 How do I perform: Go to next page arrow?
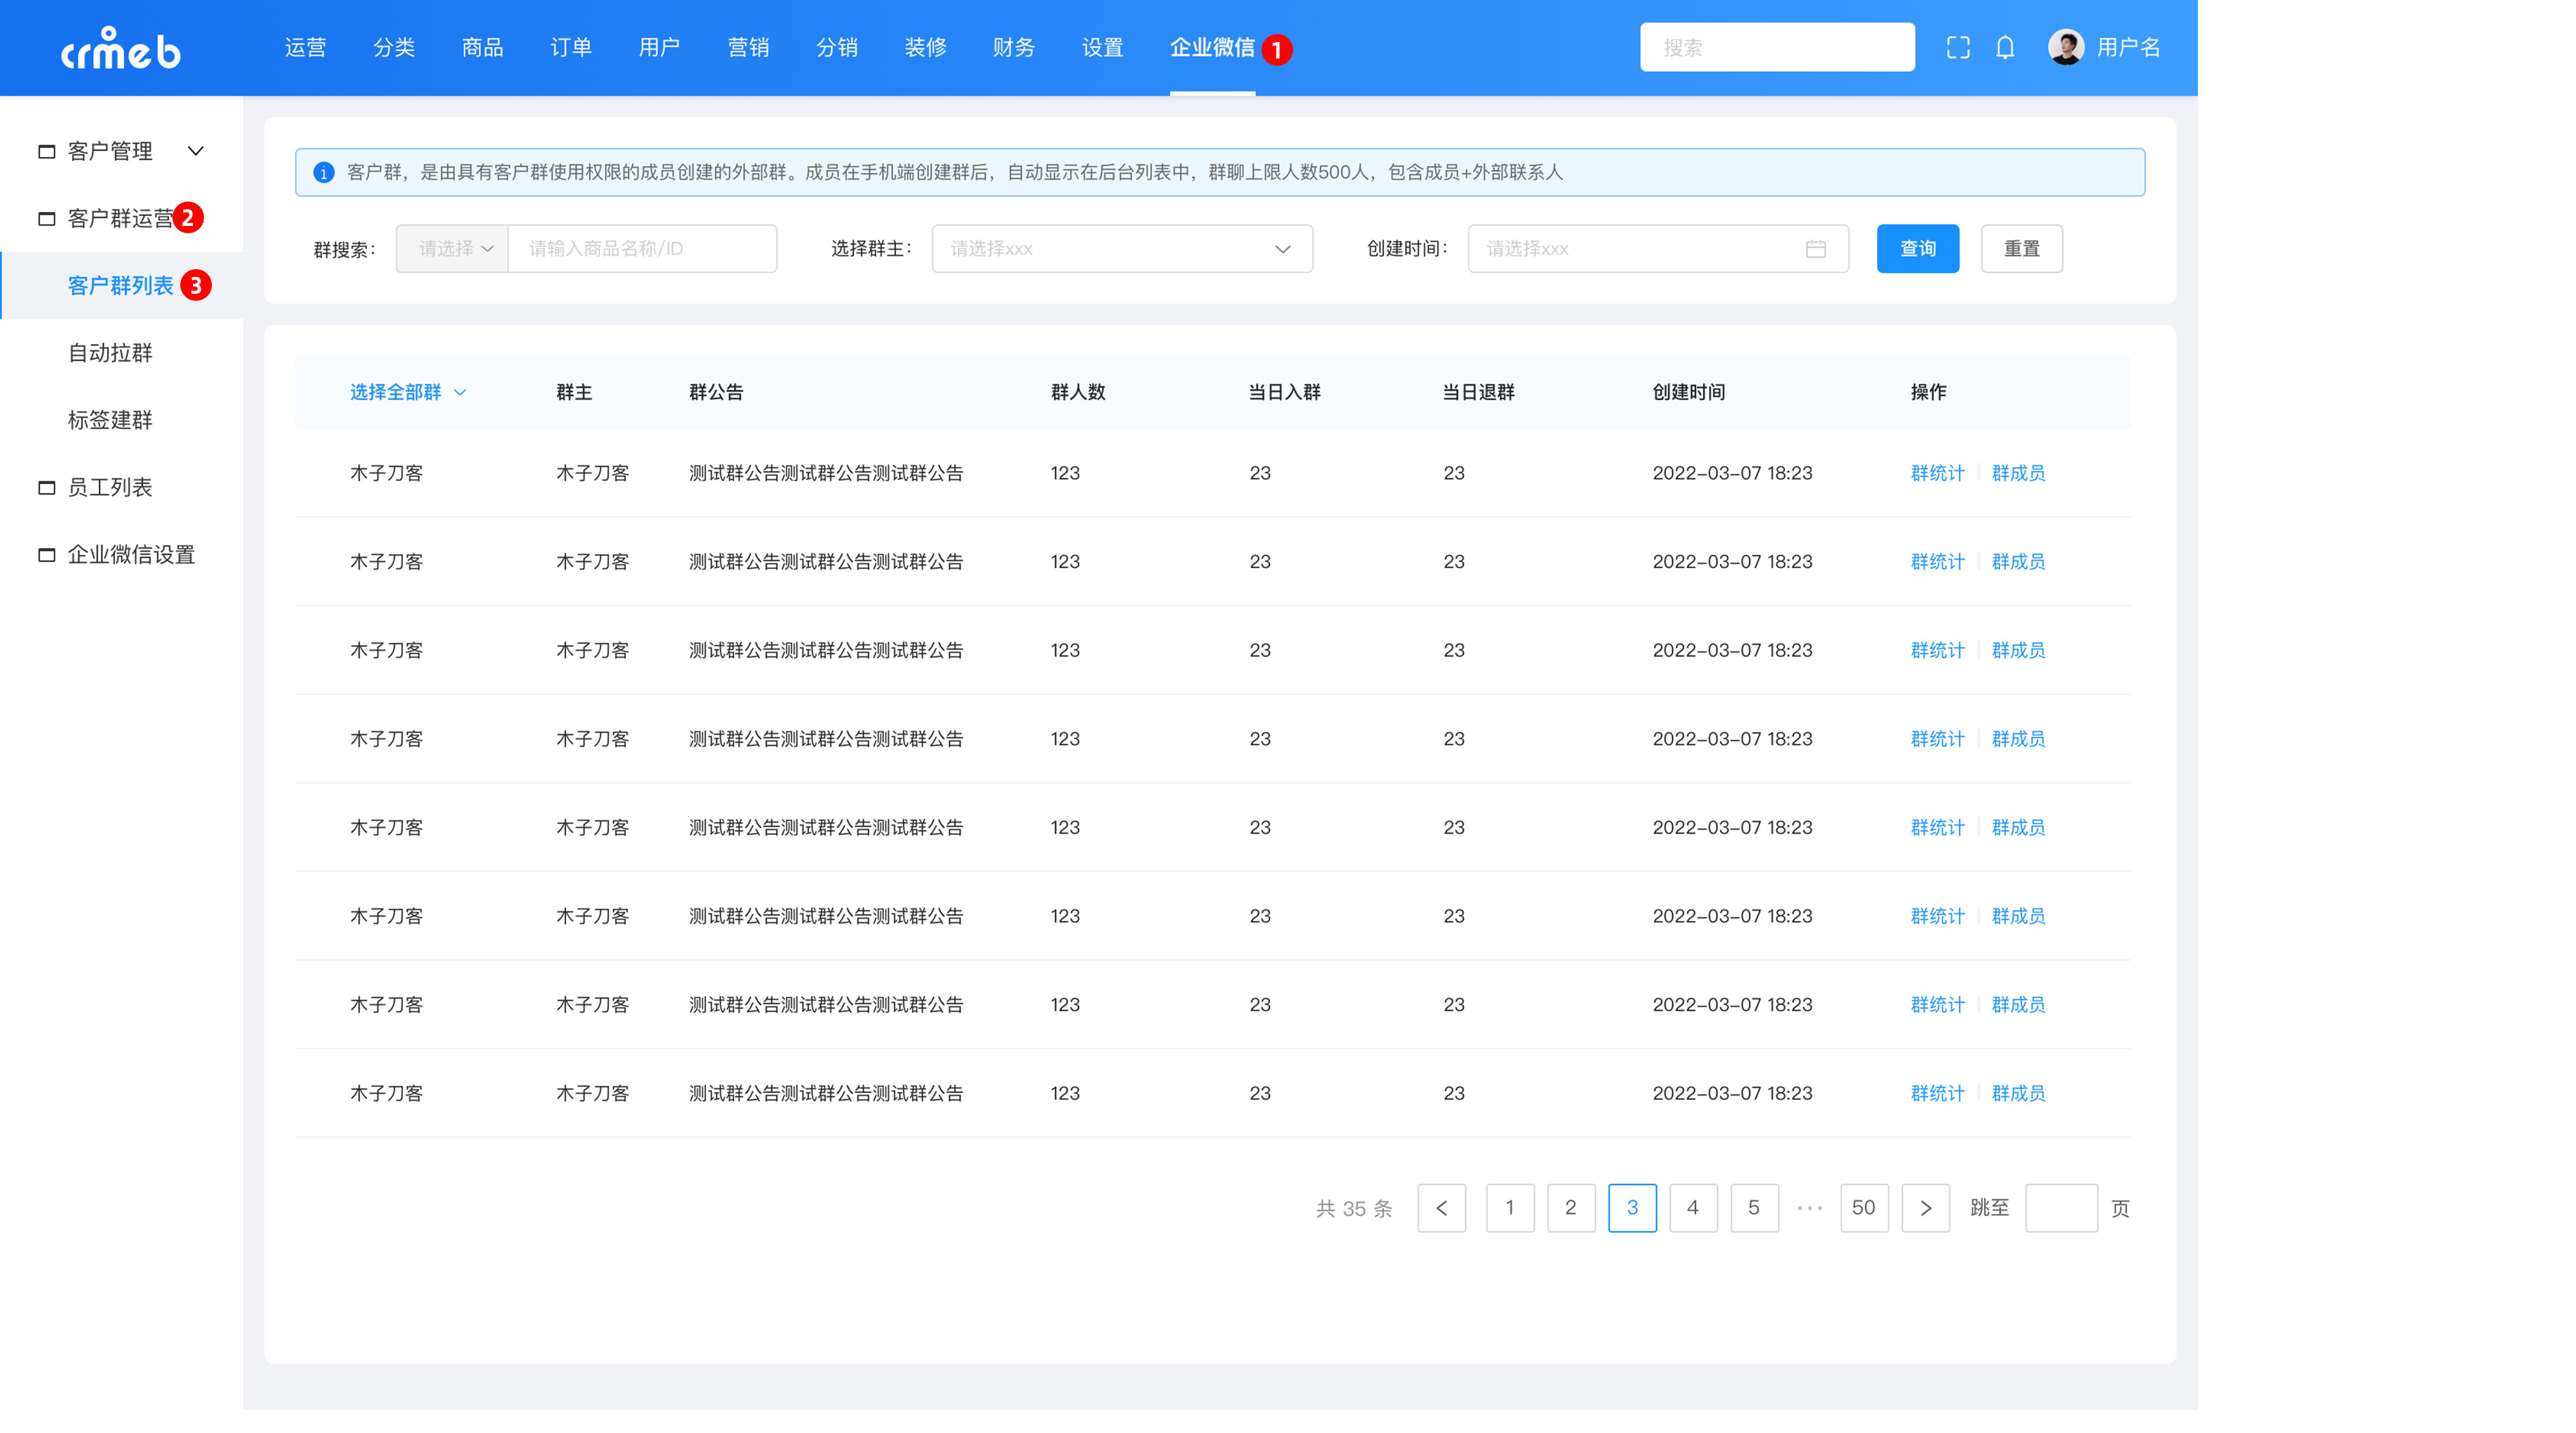[x=1925, y=1208]
